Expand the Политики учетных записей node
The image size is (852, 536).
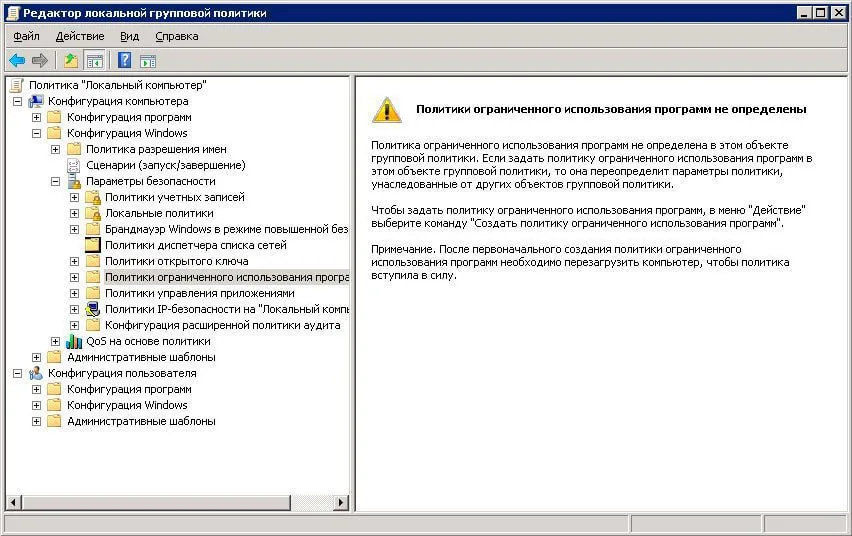point(74,197)
